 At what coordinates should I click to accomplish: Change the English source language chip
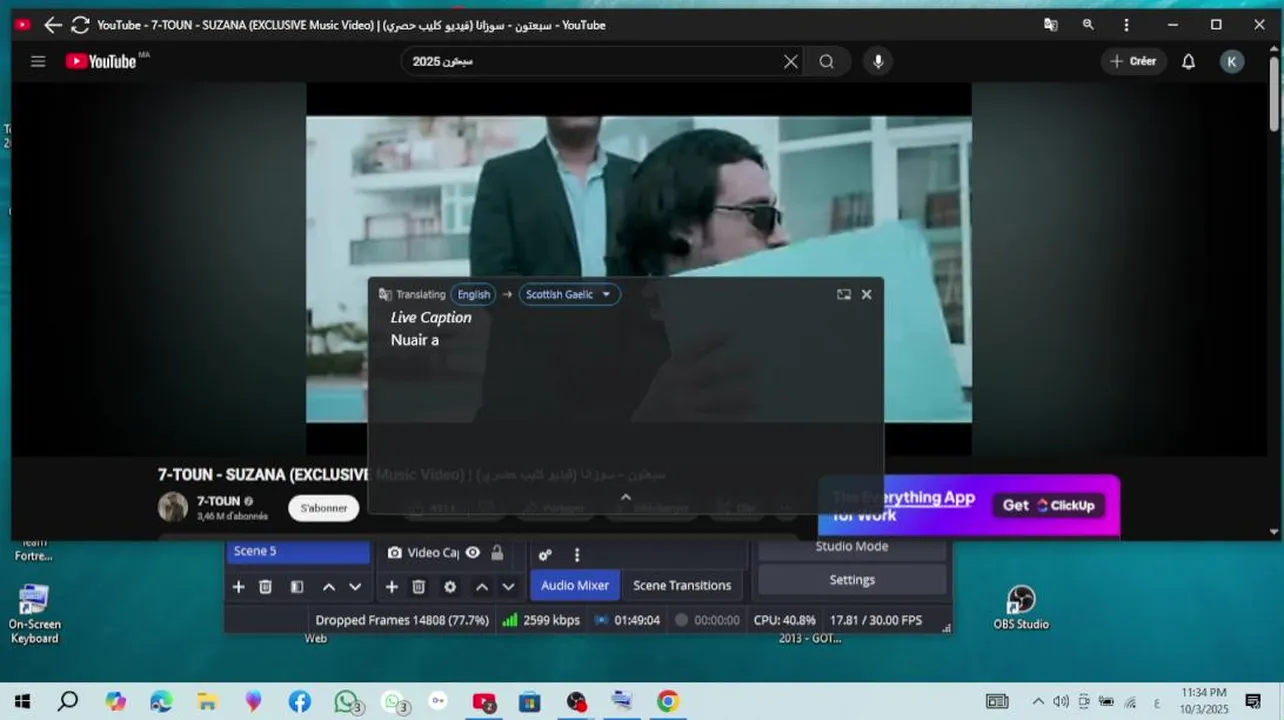(x=473, y=294)
